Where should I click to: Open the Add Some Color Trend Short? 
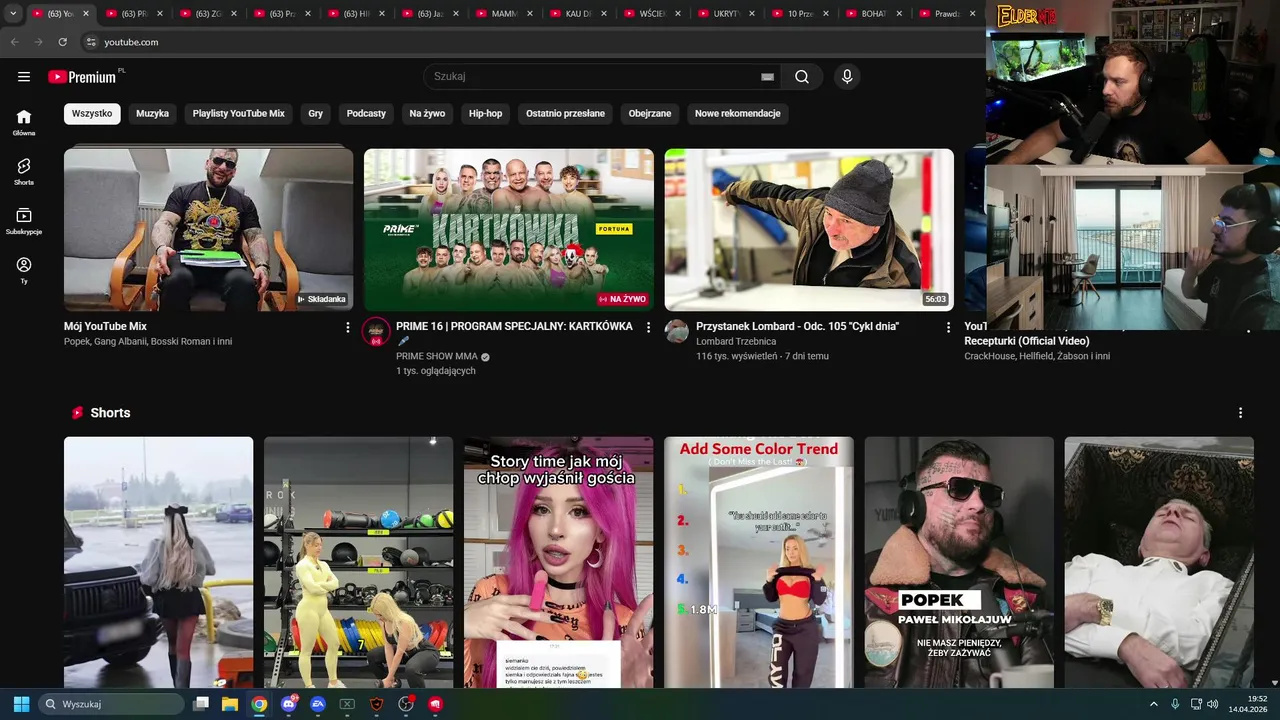(759, 562)
